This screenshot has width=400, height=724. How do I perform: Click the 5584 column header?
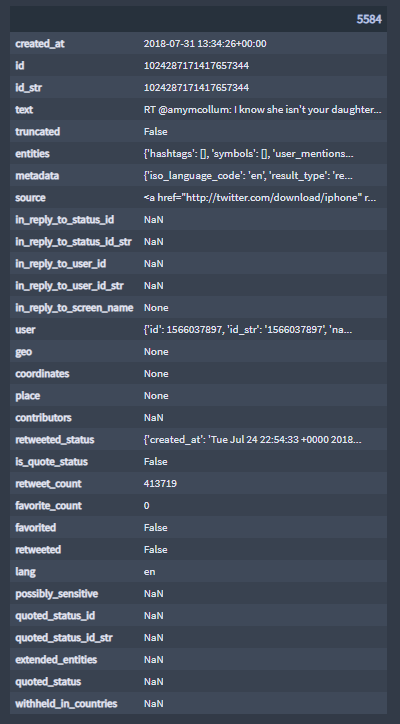tap(369, 19)
